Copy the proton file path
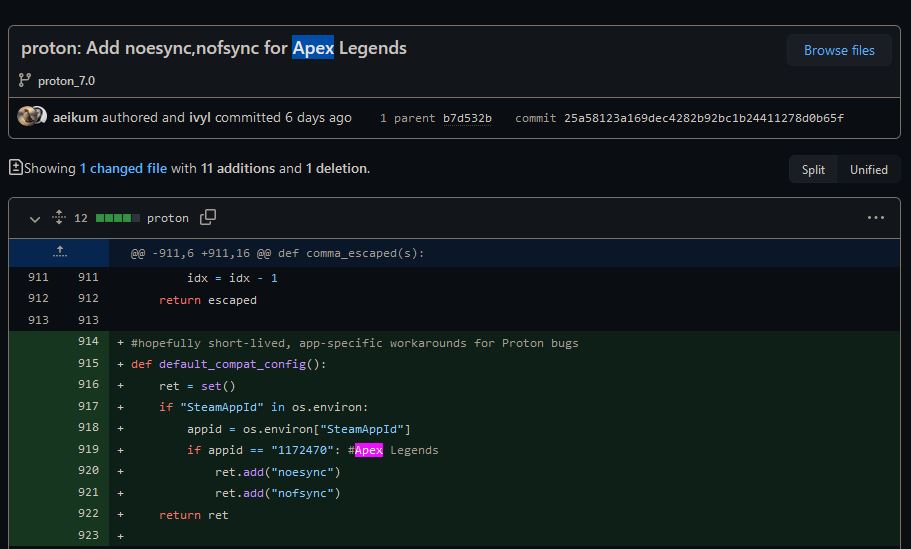Image resolution: width=911 pixels, height=549 pixels. point(208,217)
